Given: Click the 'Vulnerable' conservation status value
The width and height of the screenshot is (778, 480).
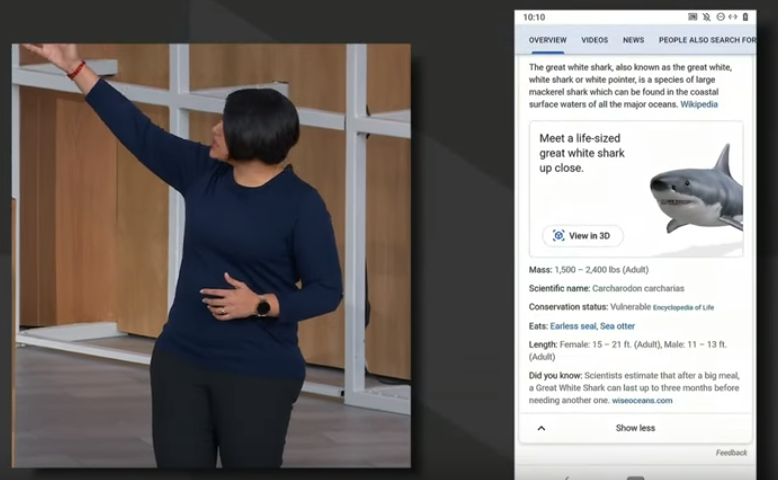Looking at the screenshot, I should click(630, 307).
